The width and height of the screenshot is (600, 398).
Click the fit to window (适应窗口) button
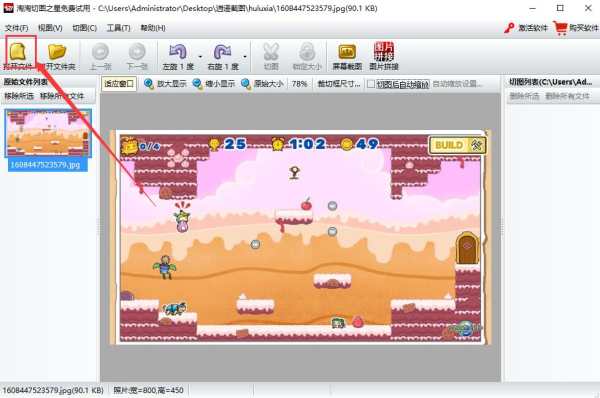(119, 83)
